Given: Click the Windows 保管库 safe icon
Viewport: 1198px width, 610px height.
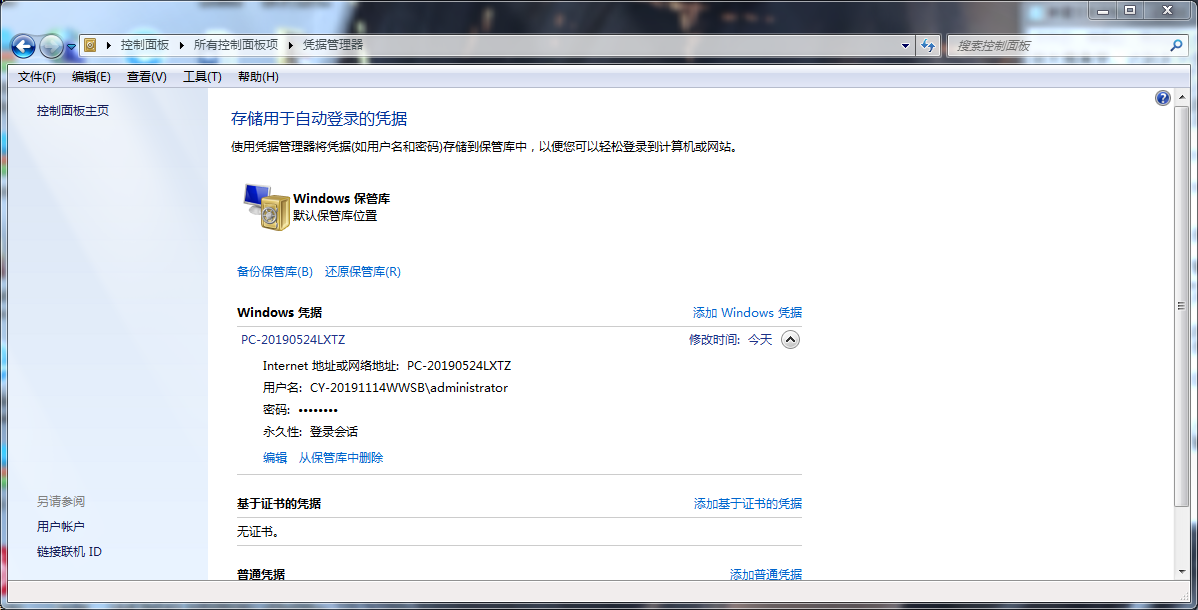Looking at the screenshot, I should tap(266, 206).
